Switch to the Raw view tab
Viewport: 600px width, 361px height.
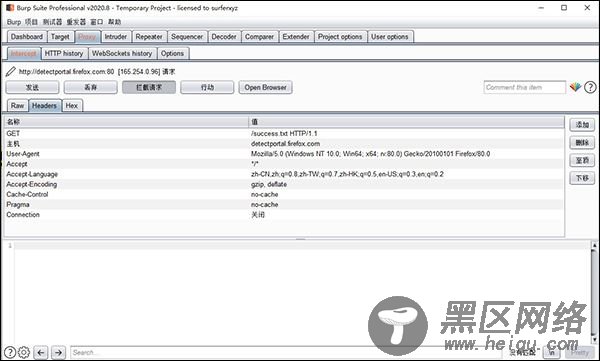tap(18, 106)
